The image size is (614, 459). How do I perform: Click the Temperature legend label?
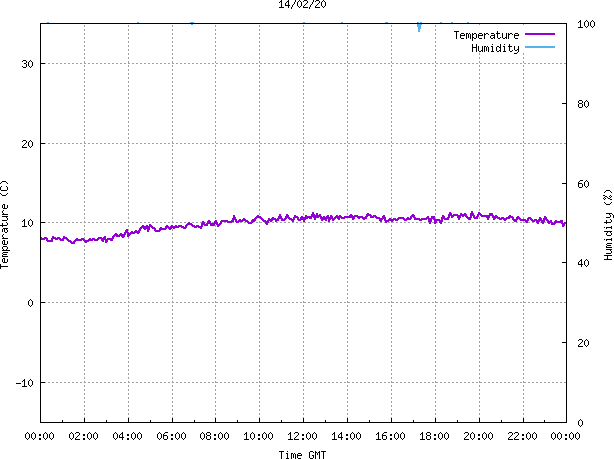486,35
